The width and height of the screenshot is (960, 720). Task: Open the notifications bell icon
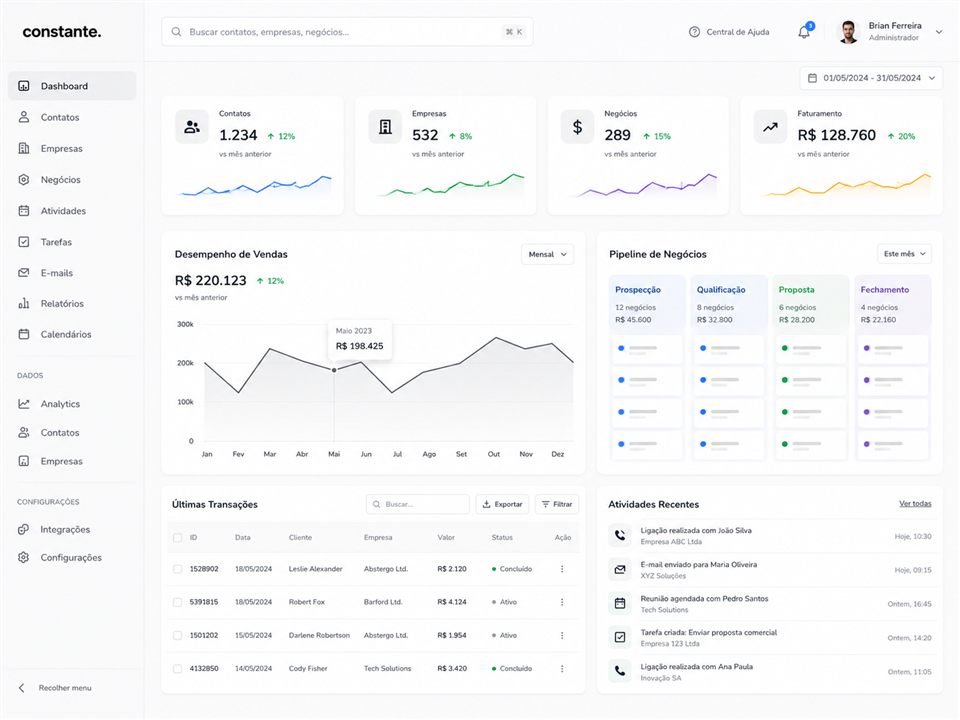tap(804, 32)
